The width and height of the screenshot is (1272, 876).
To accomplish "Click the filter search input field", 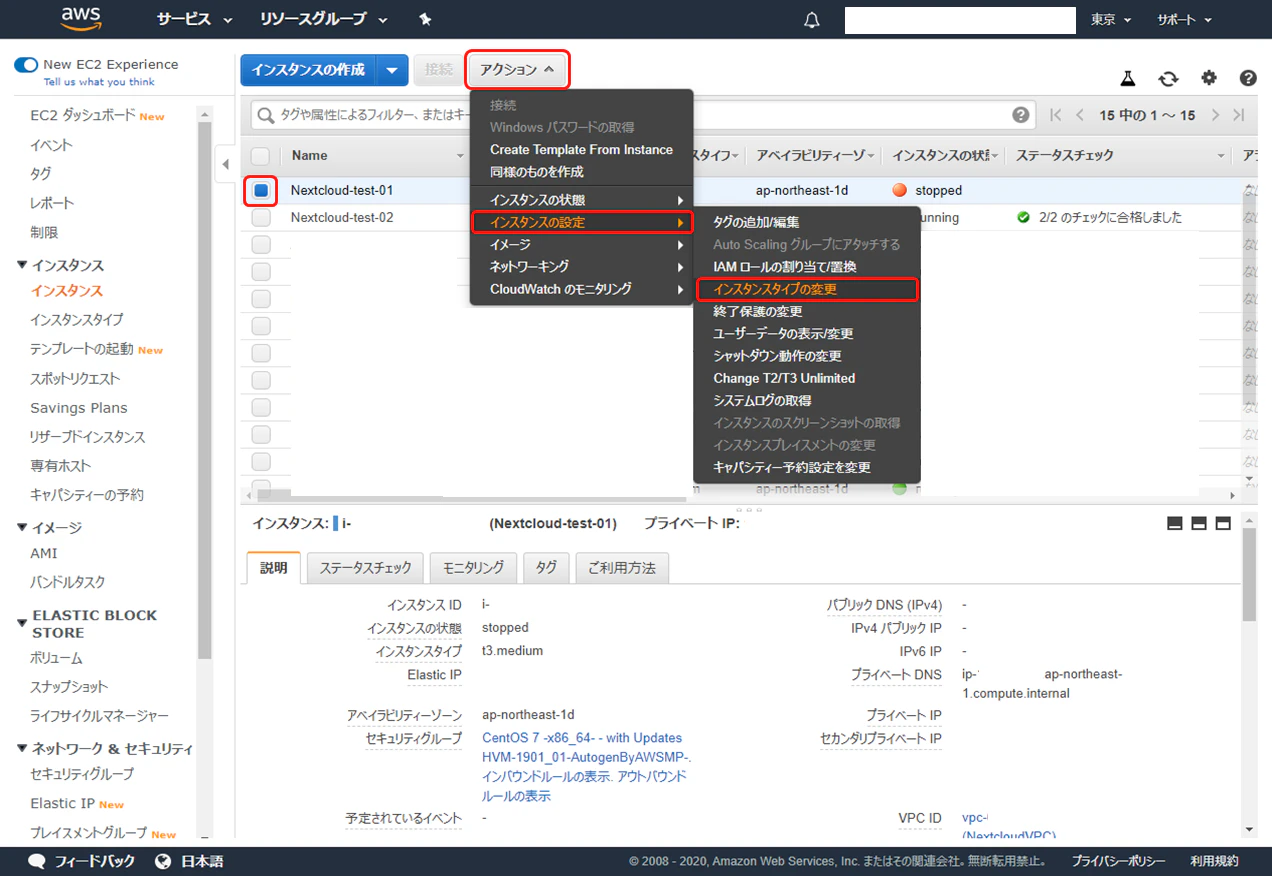I will (x=643, y=115).
